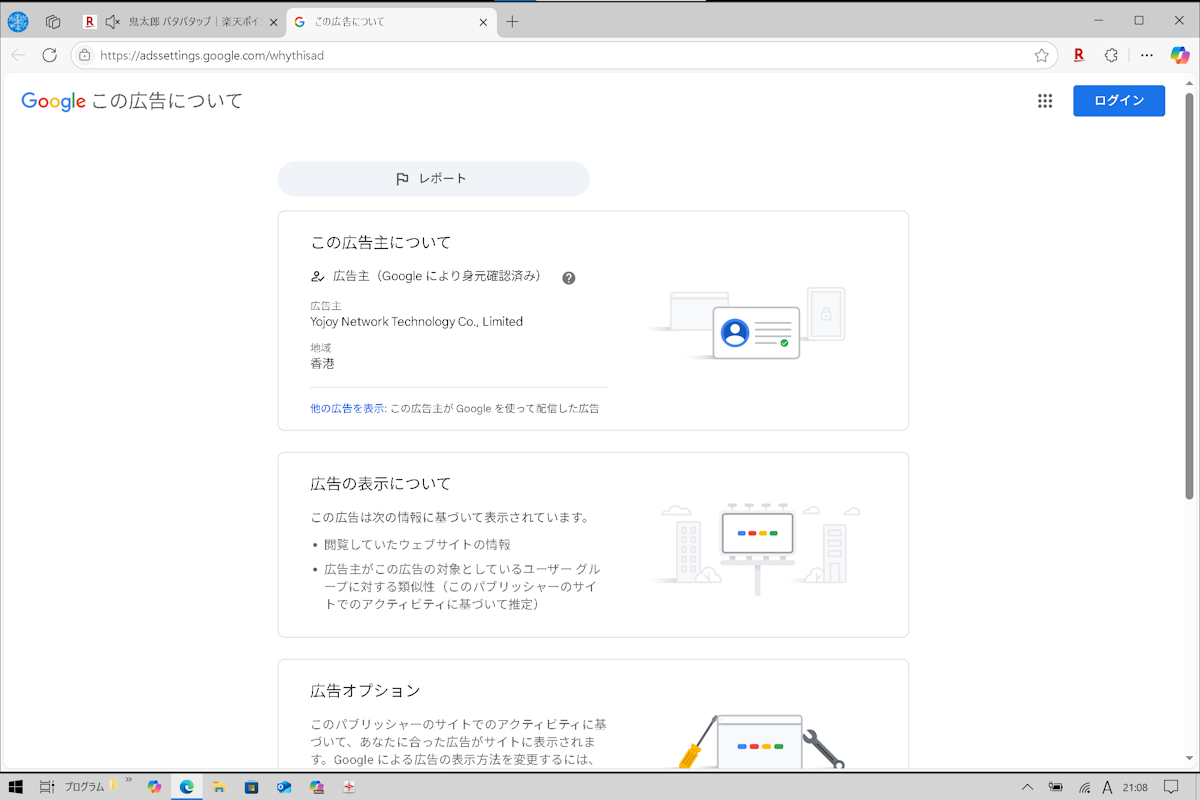1200x800 pixels.
Task: Open the Microsoft 365 Copilot taskbar icon
Action: click(x=317, y=787)
